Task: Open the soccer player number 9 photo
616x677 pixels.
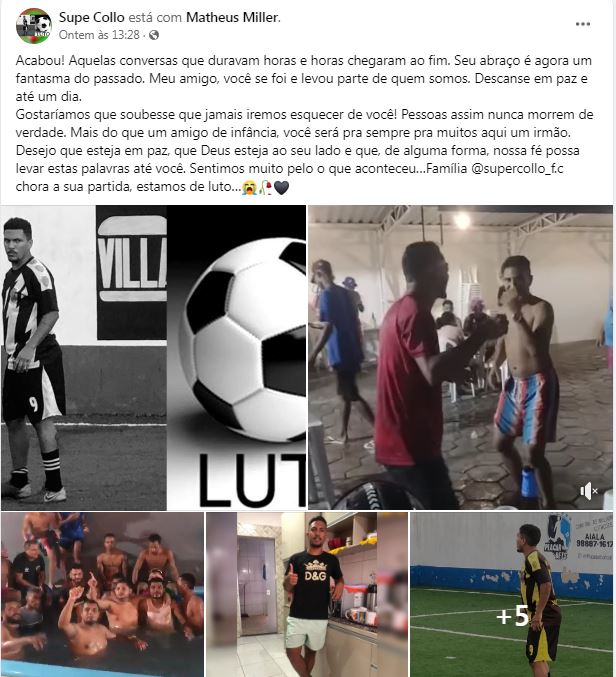Action: [x=83, y=358]
